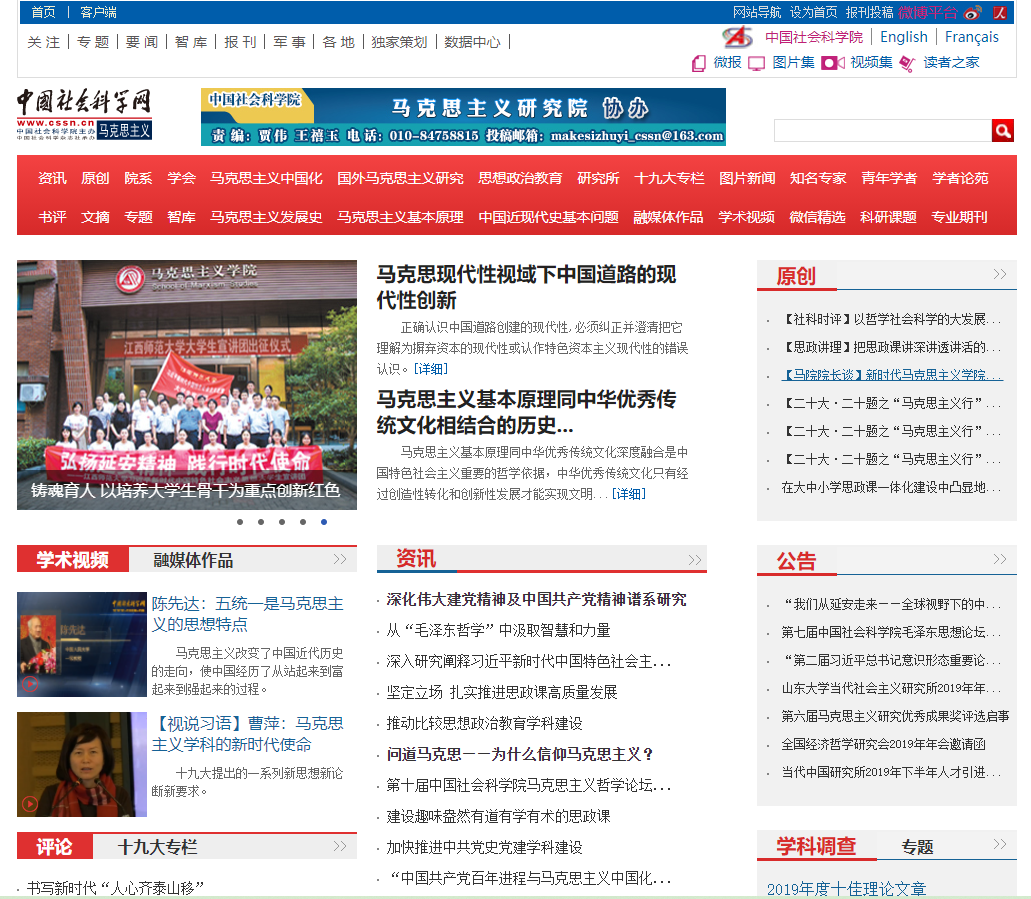Viewport: 1031px width, 899px height.
Task: Click the 中国社会科学网 site logo
Action: (84, 114)
